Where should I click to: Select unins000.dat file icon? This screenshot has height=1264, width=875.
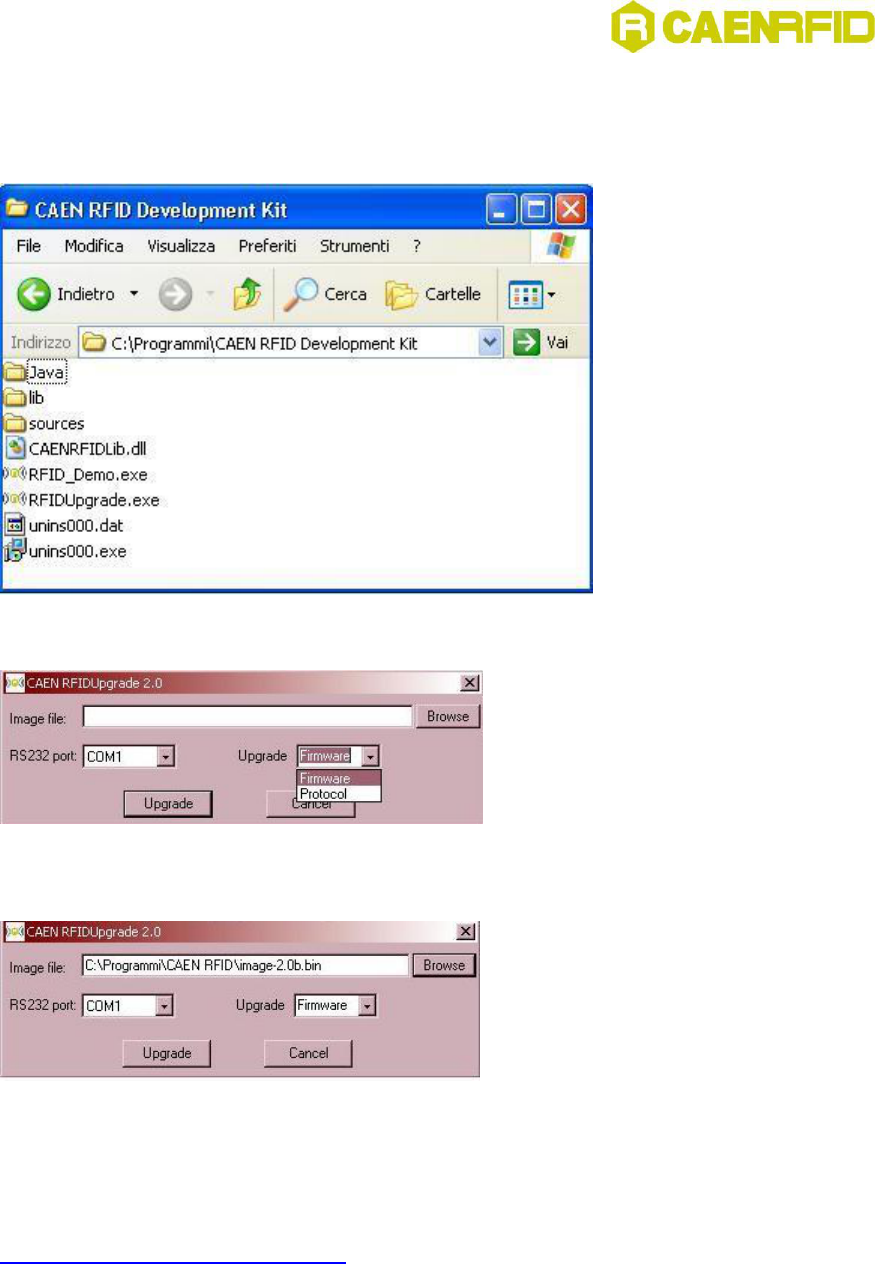pyautogui.click(x=15, y=525)
